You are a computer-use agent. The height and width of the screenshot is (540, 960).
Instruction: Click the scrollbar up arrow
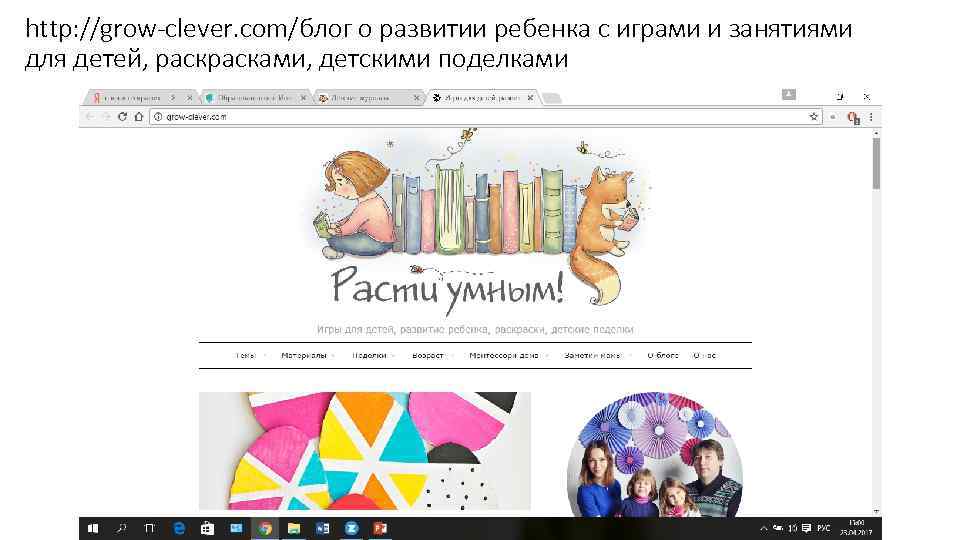click(x=876, y=132)
